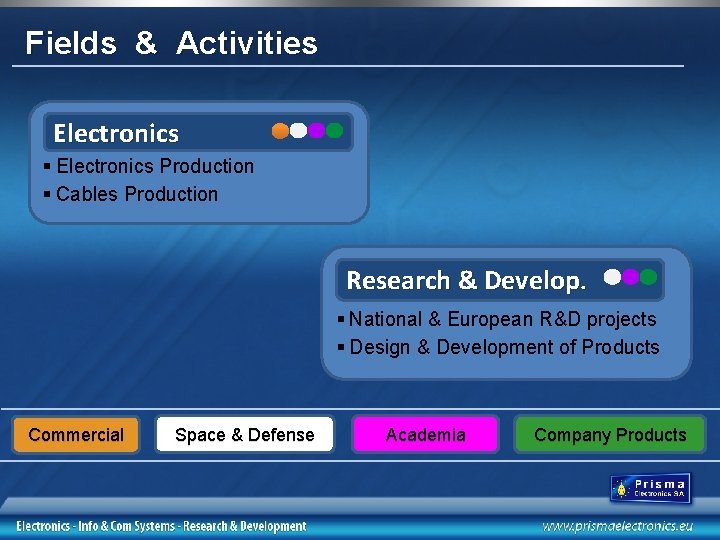This screenshot has width=720, height=540.
Task: Click National & European R&D projects bullet
Action: click(x=497, y=319)
